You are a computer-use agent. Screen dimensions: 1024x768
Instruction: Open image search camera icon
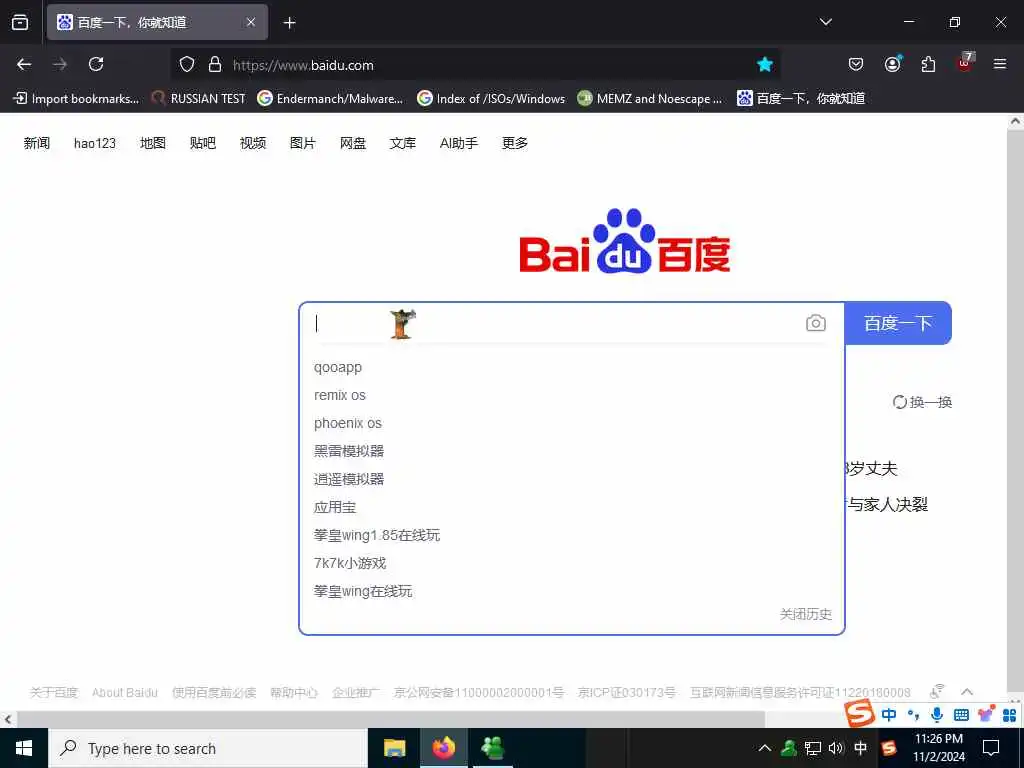816,323
